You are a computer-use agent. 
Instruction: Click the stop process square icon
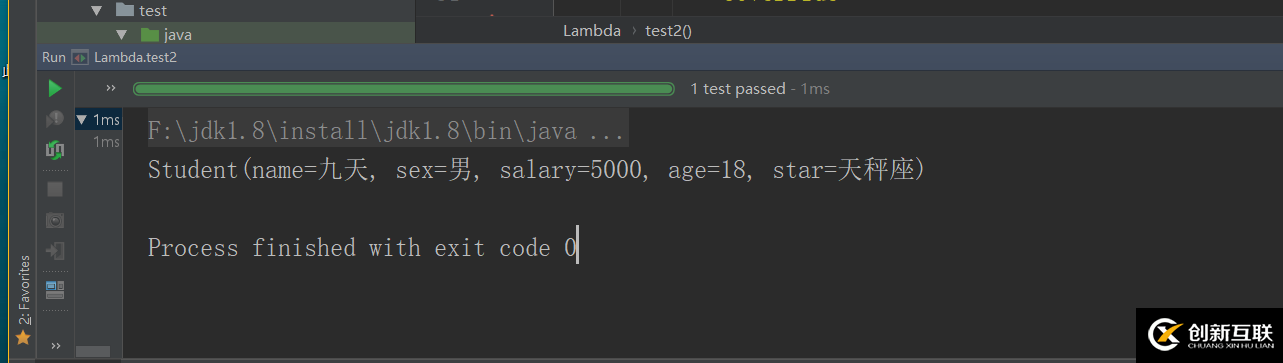pos(55,189)
